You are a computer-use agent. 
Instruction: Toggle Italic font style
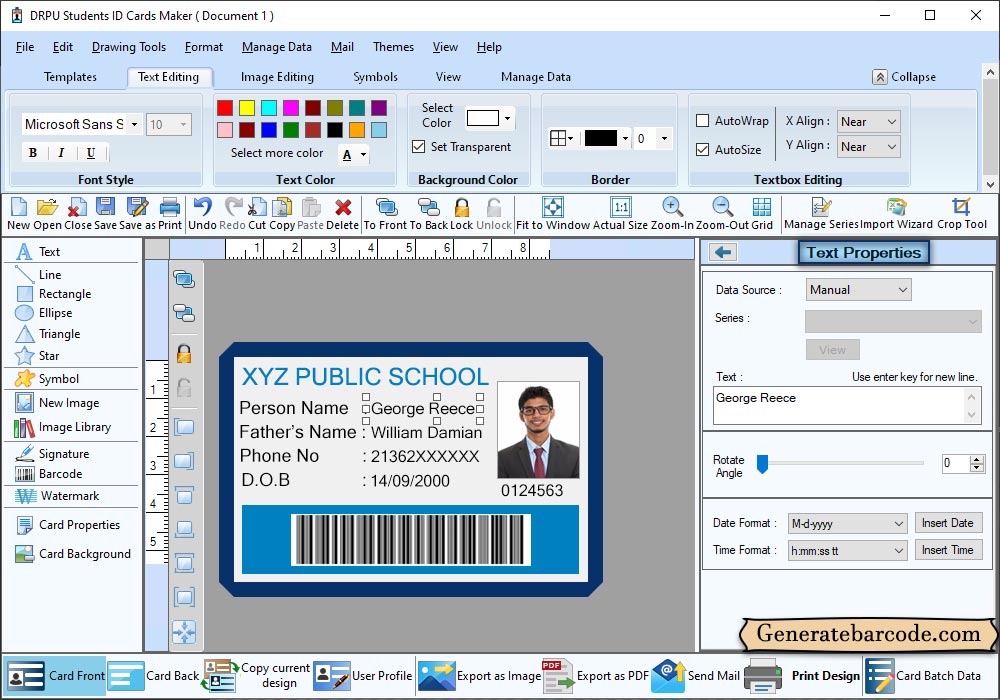[x=61, y=153]
